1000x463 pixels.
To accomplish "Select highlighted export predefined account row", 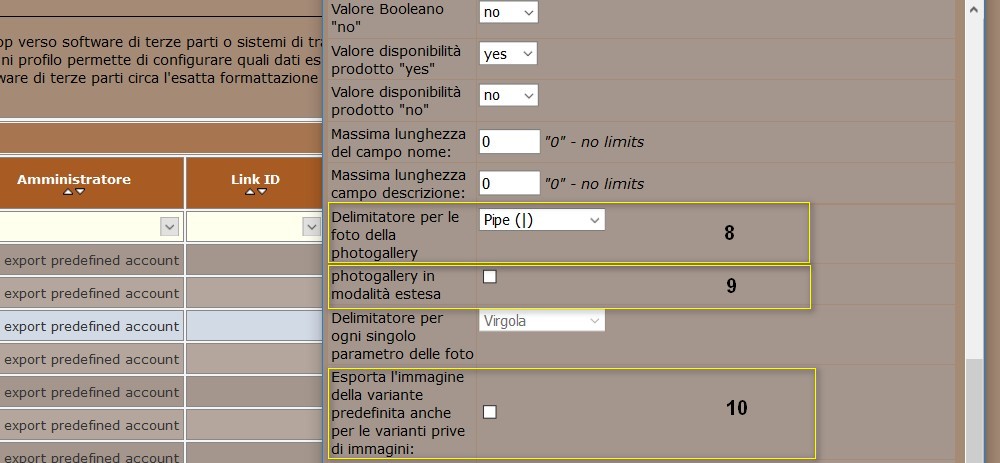I will pyautogui.click(x=161, y=326).
